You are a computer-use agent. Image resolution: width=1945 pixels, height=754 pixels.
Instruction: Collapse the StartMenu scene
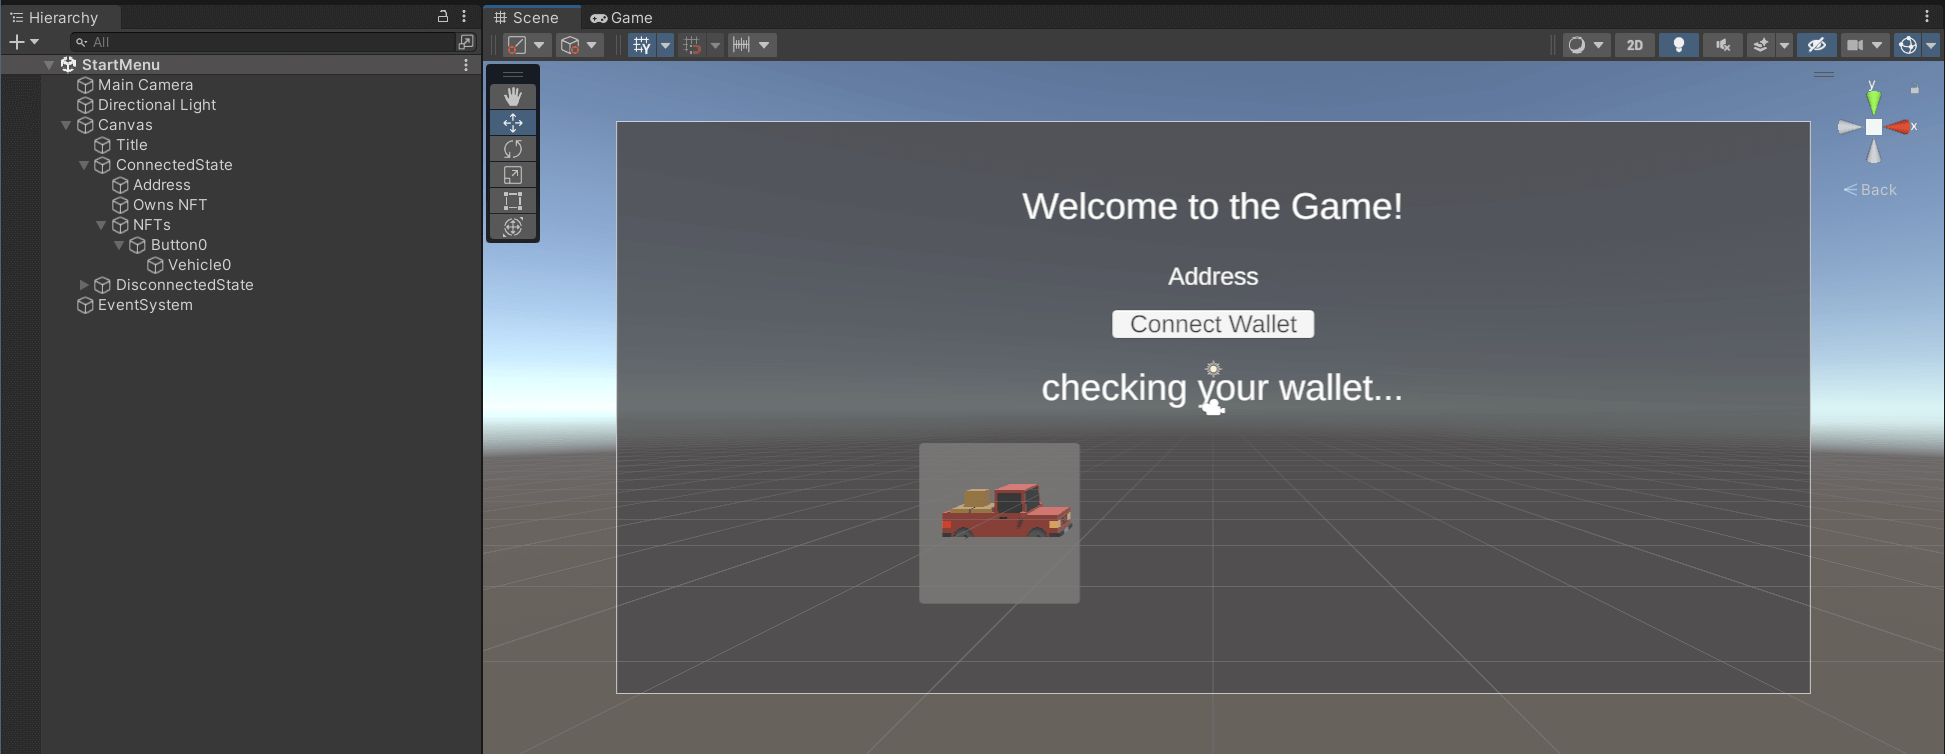point(49,65)
